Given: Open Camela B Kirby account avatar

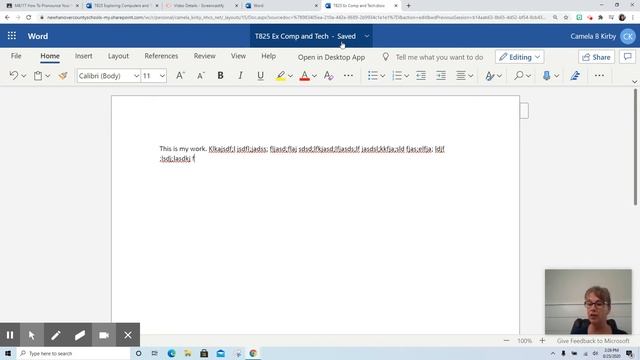Looking at the screenshot, I should coord(628,36).
